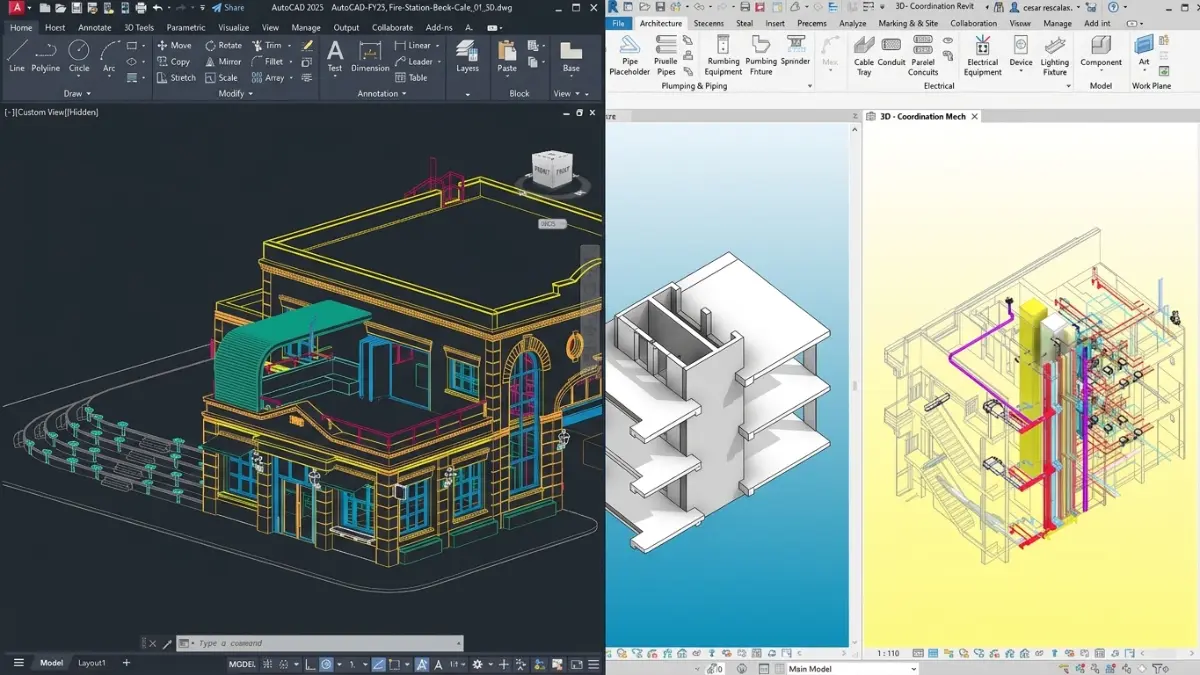Select the Arc drawing tool
Viewport: 1200px width, 675px height.
[x=109, y=56]
